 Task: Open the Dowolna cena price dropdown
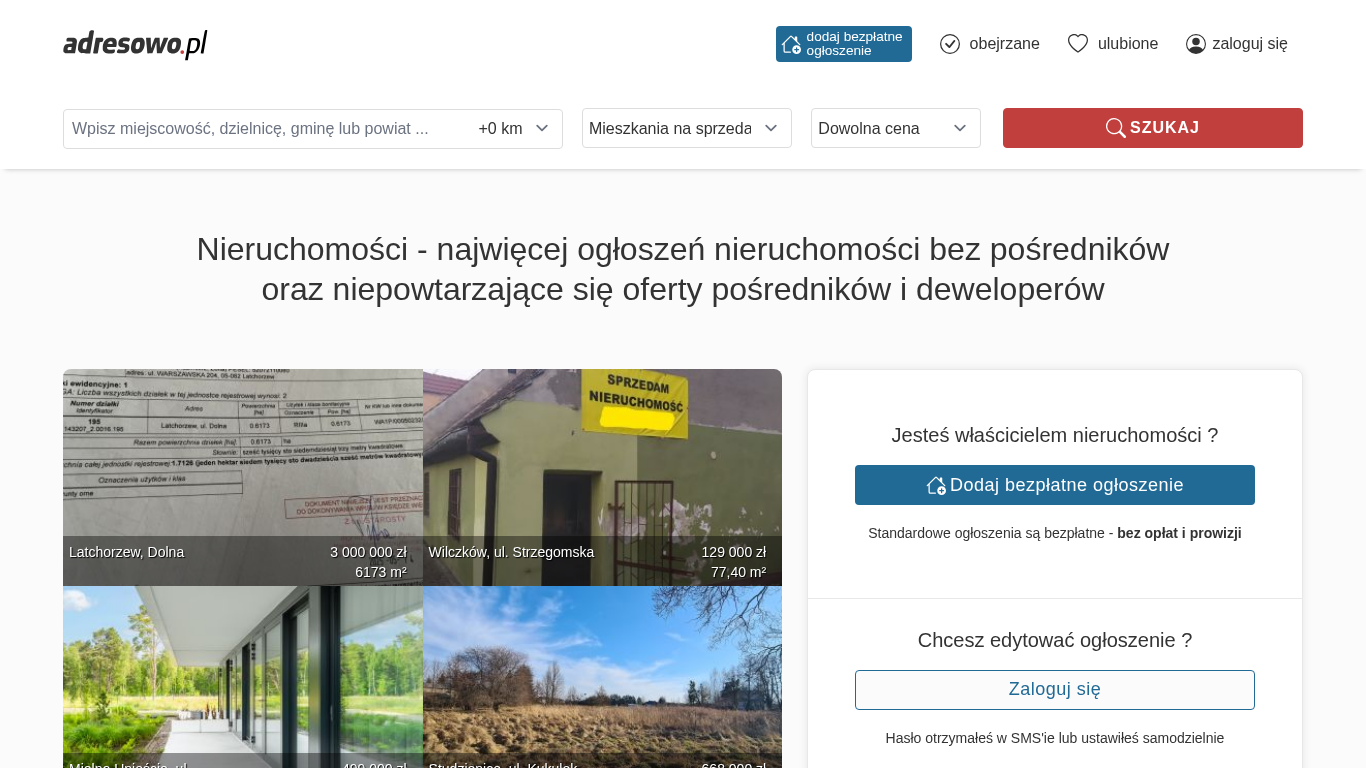[895, 128]
